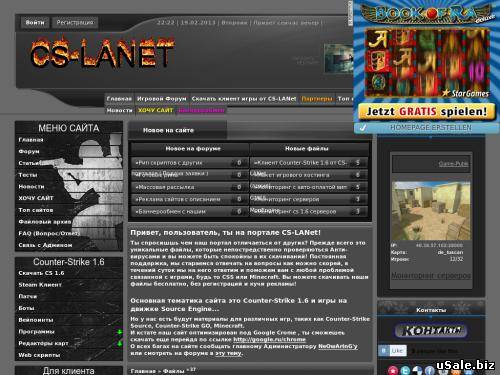Select Скачать клиент игры от CS-LANet

(244, 99)
